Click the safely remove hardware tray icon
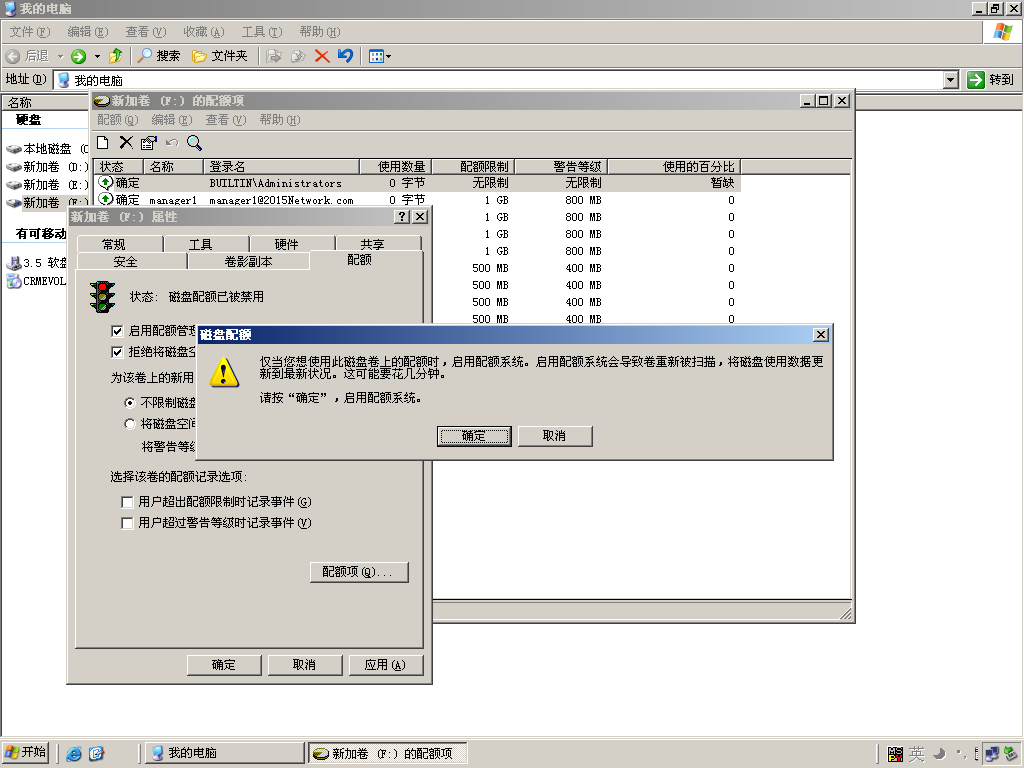Screen dimensions: 1024x768 1011,754
